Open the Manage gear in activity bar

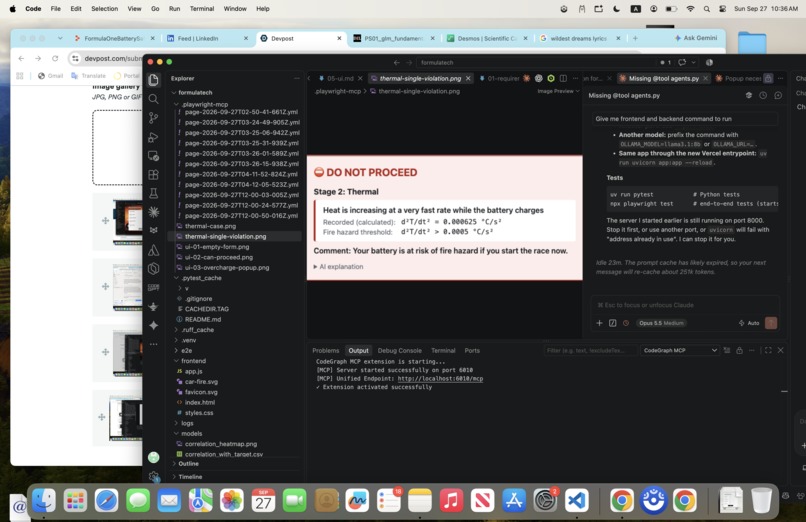click(x=153, y=476)
